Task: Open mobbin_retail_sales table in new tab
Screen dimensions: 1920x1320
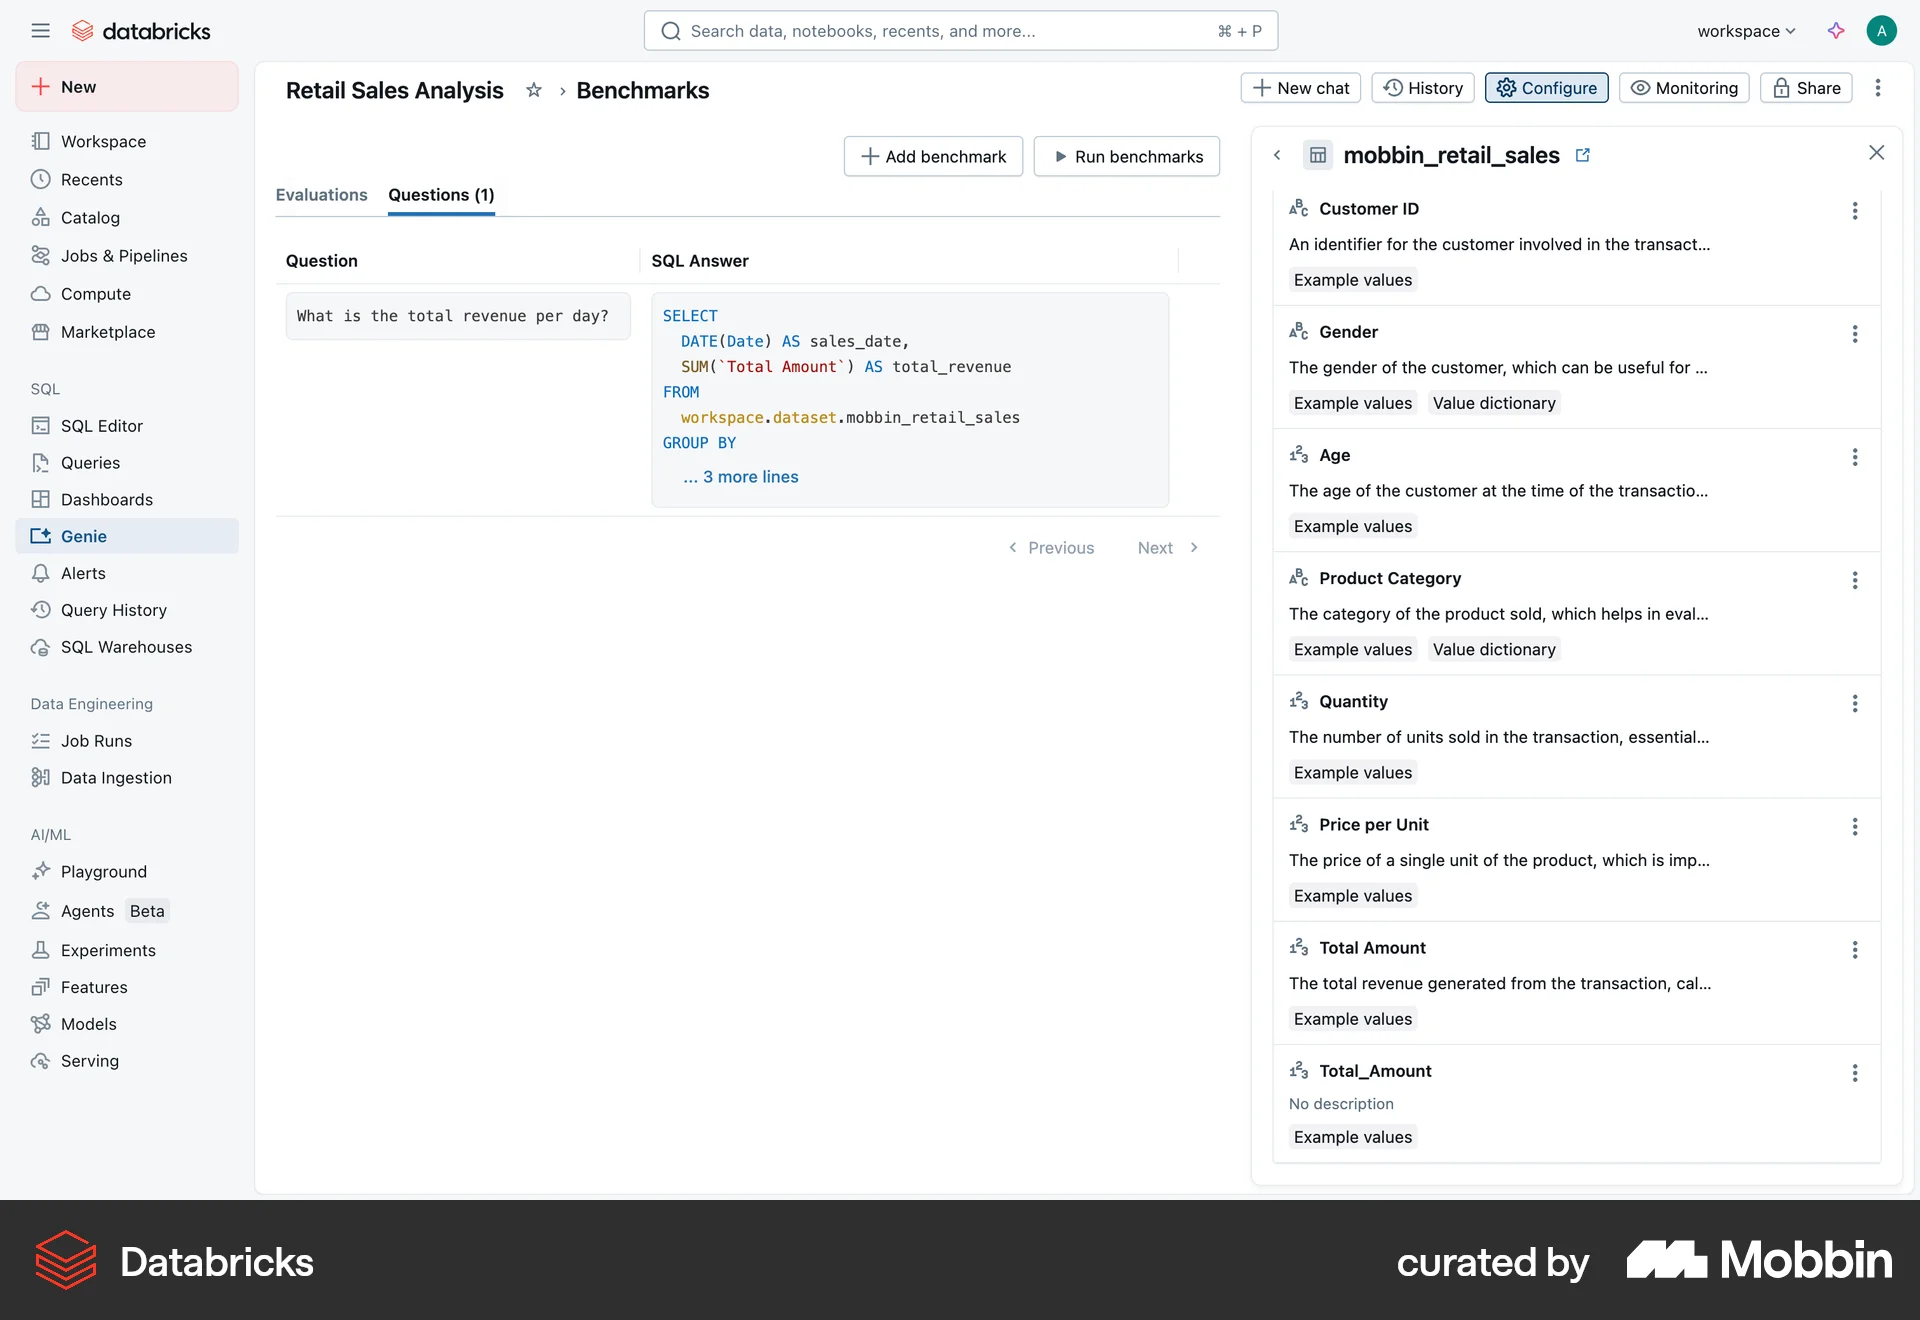Action: coord(1583,155)
